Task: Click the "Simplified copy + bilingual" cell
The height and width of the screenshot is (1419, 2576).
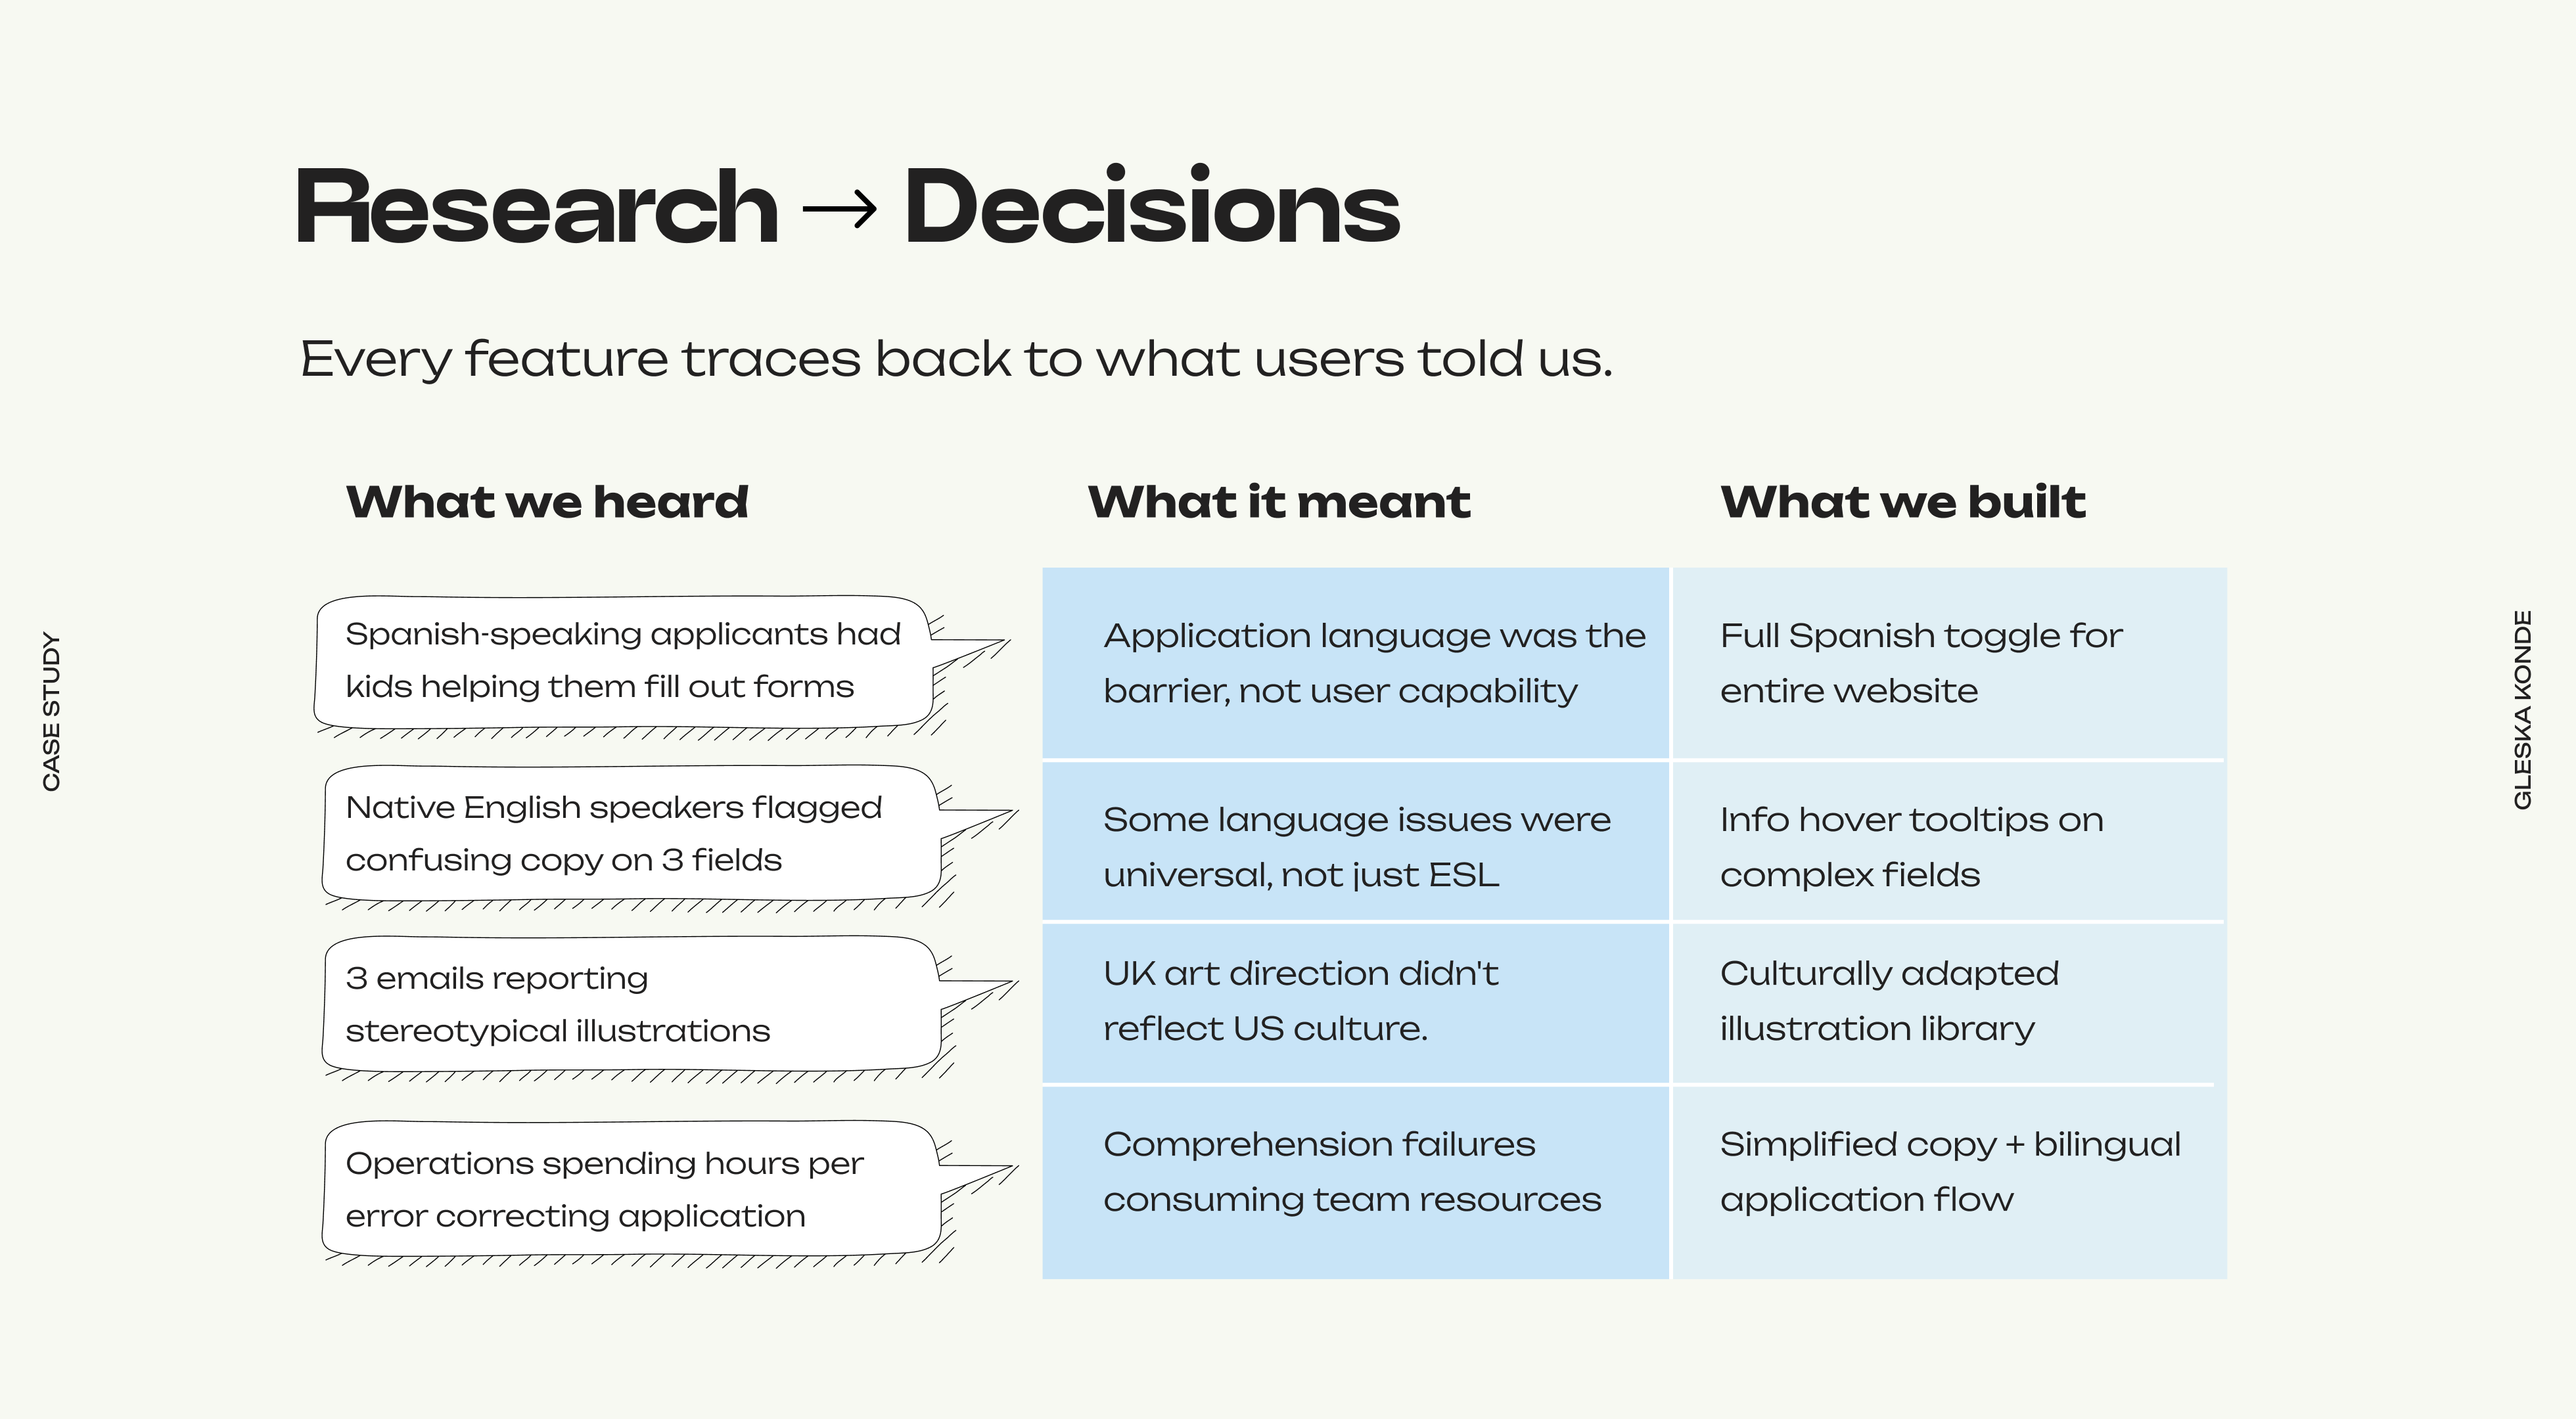Action: (1948, 1172)
